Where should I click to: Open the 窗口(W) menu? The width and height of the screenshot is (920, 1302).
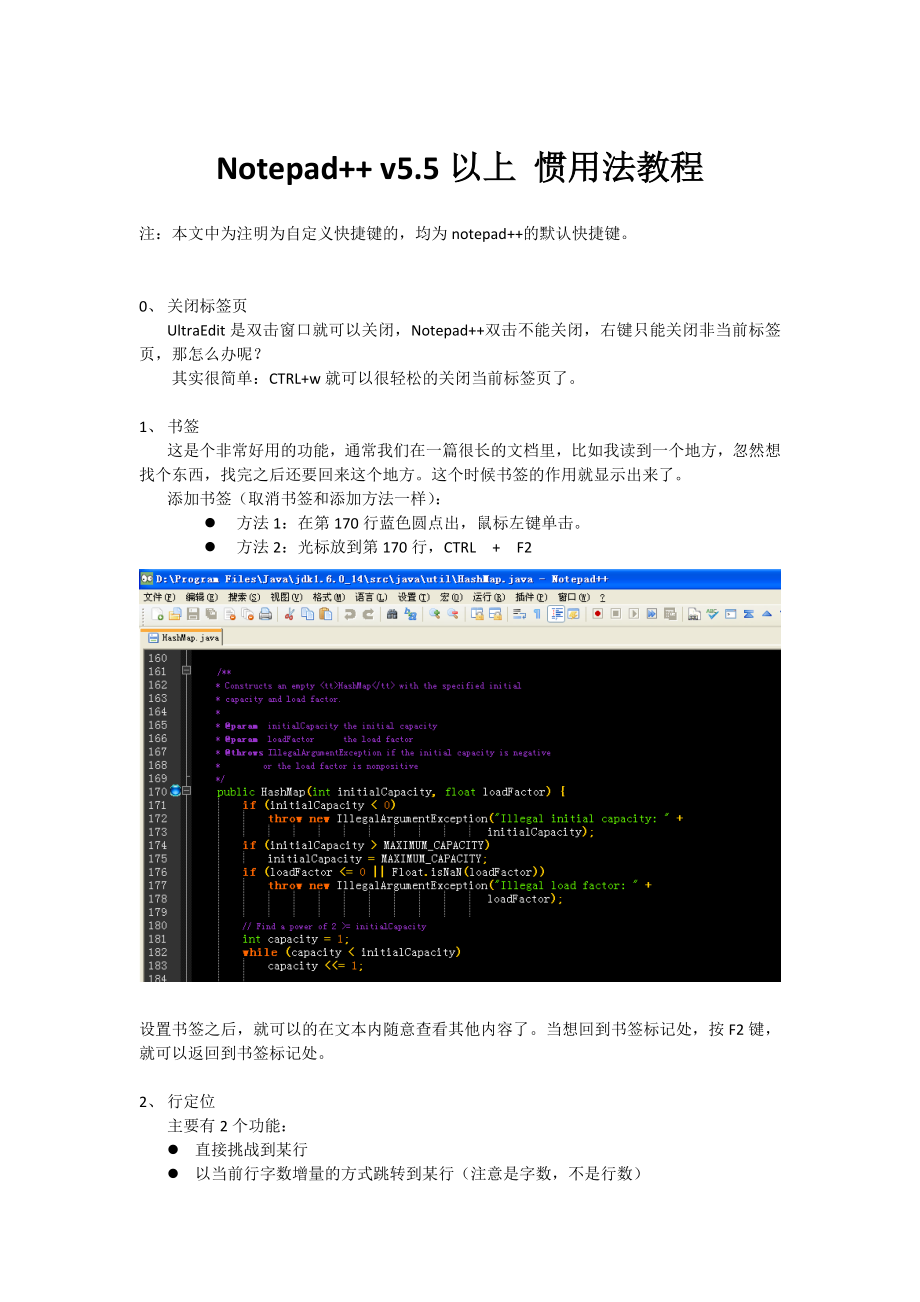574,597
